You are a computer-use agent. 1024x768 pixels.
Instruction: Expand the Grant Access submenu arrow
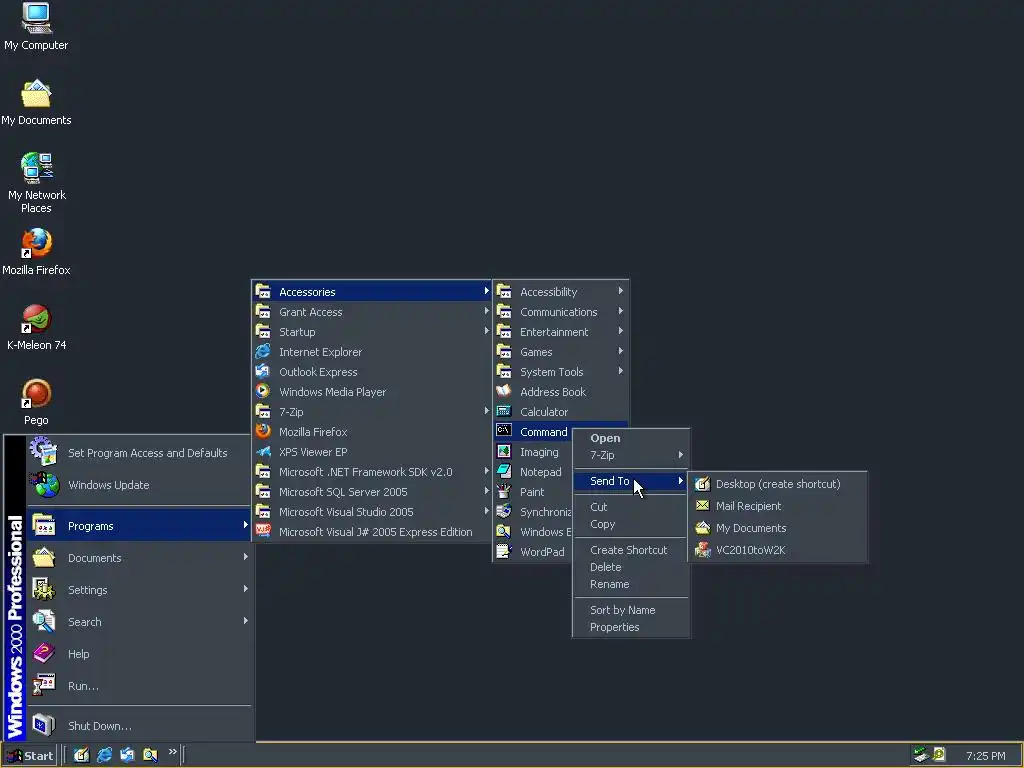[x=487, y=312]
